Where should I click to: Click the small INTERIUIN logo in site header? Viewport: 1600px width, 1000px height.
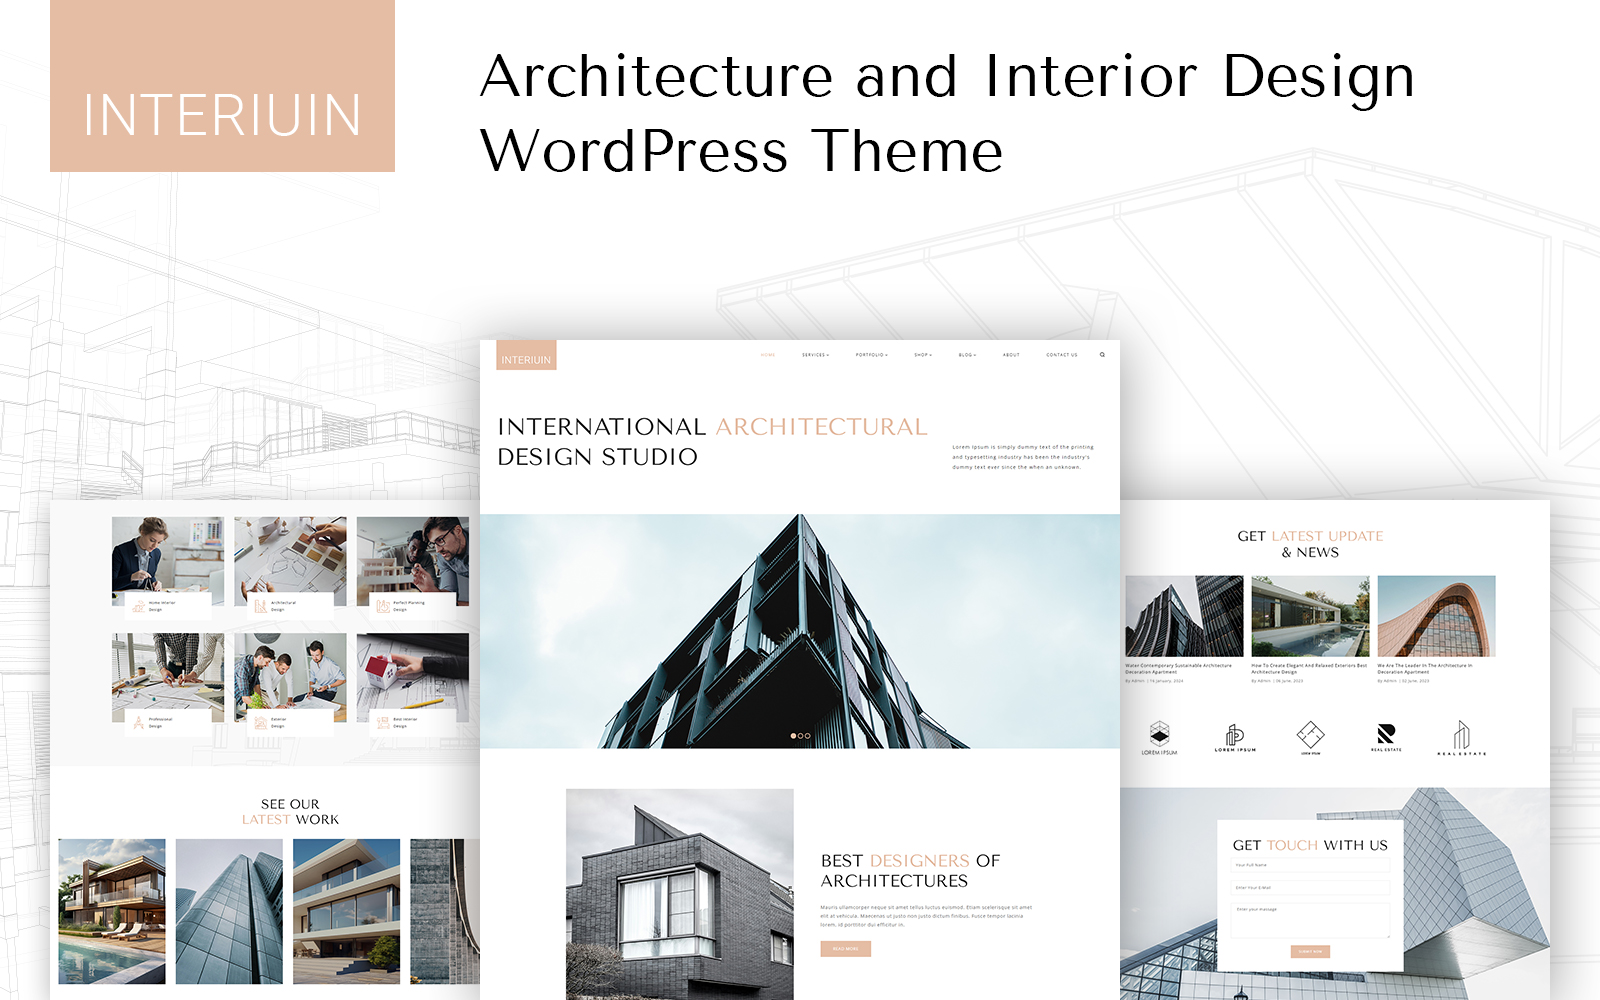click(526, 357)
